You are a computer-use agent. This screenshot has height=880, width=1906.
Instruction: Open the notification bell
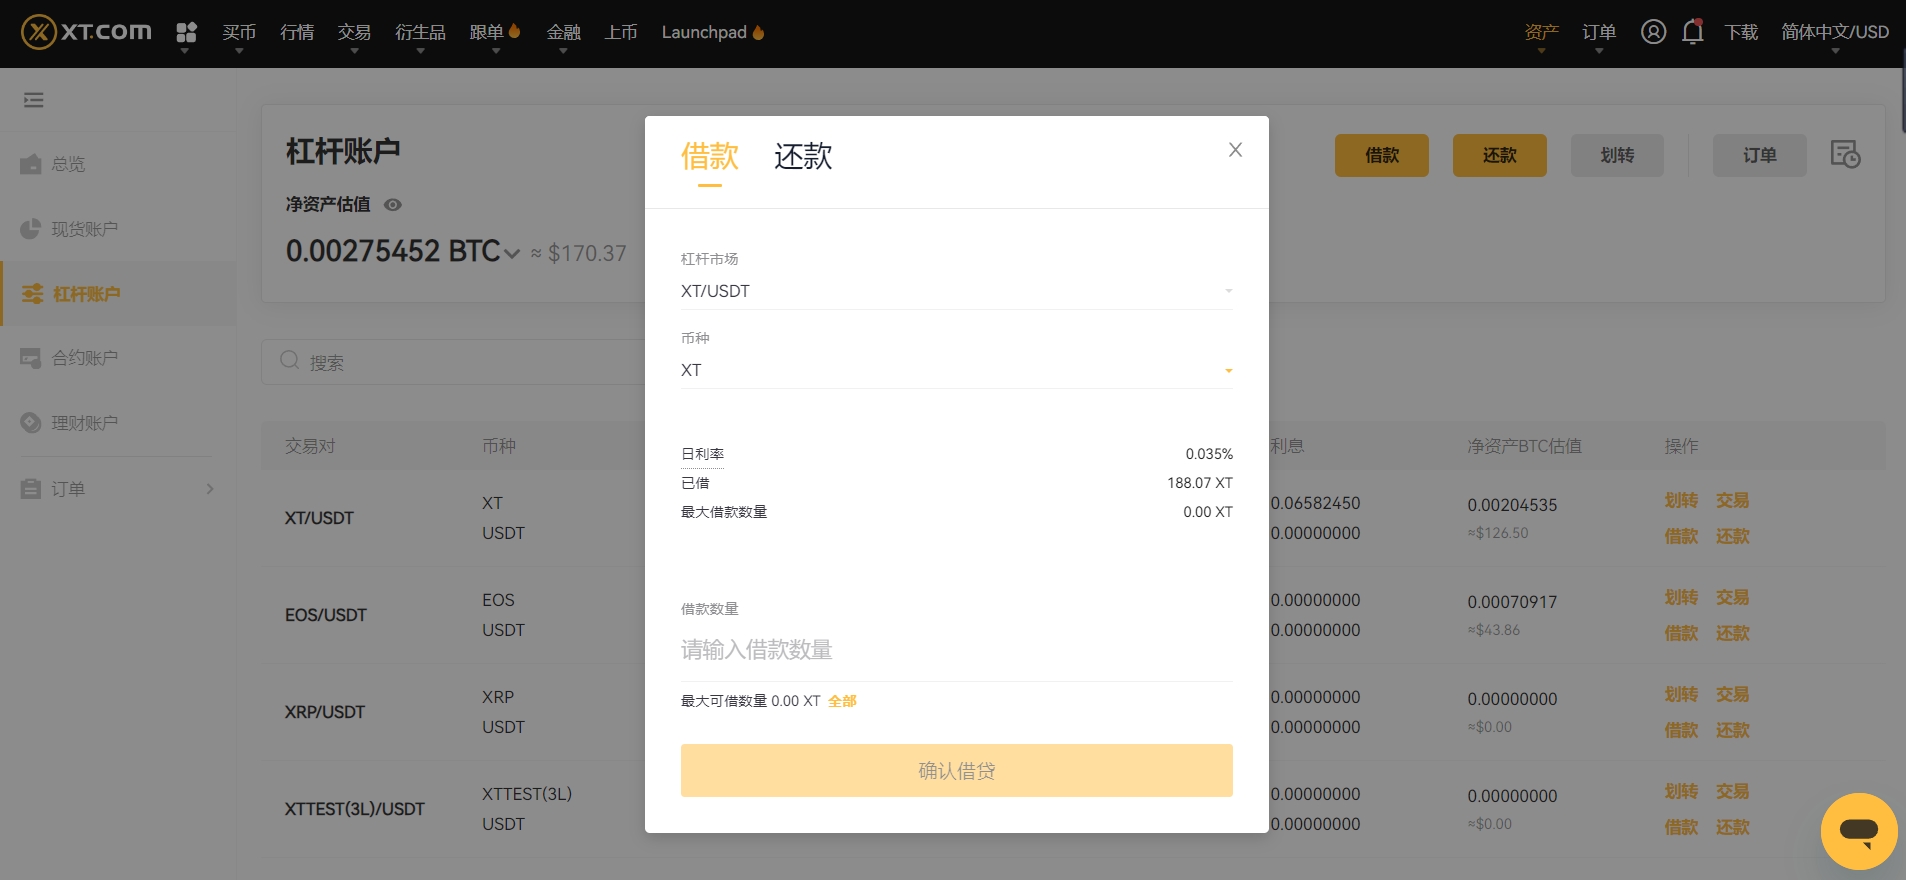click(x=1692, y=32)
